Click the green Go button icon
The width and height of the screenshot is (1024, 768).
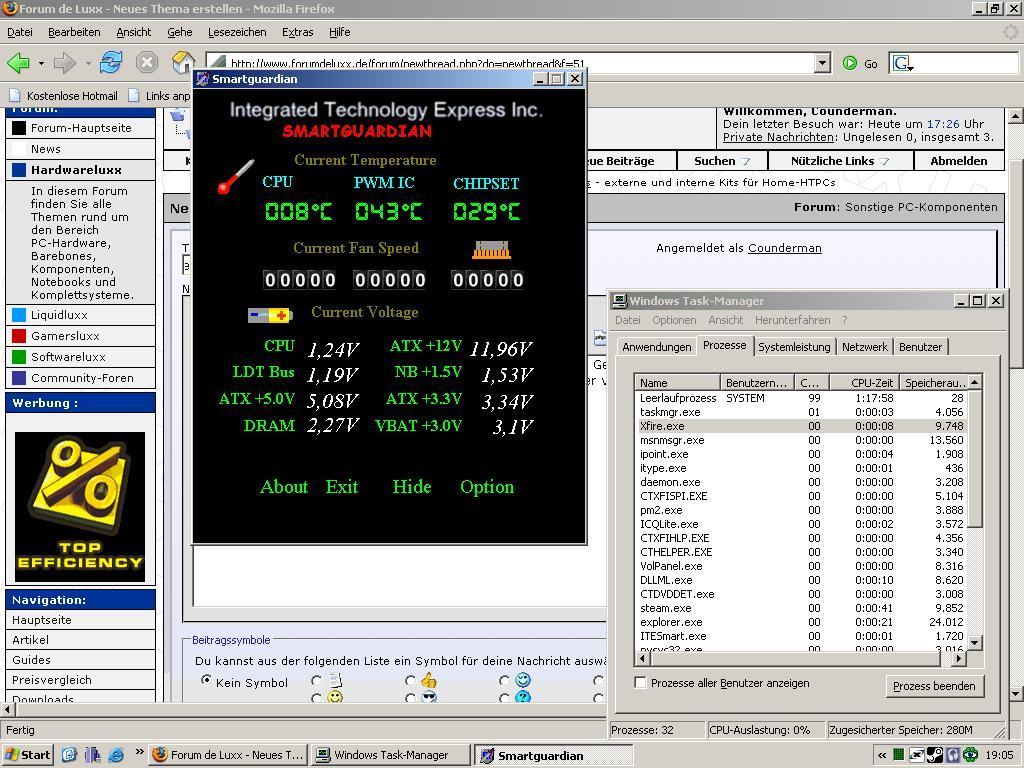(x=850, y=63)
